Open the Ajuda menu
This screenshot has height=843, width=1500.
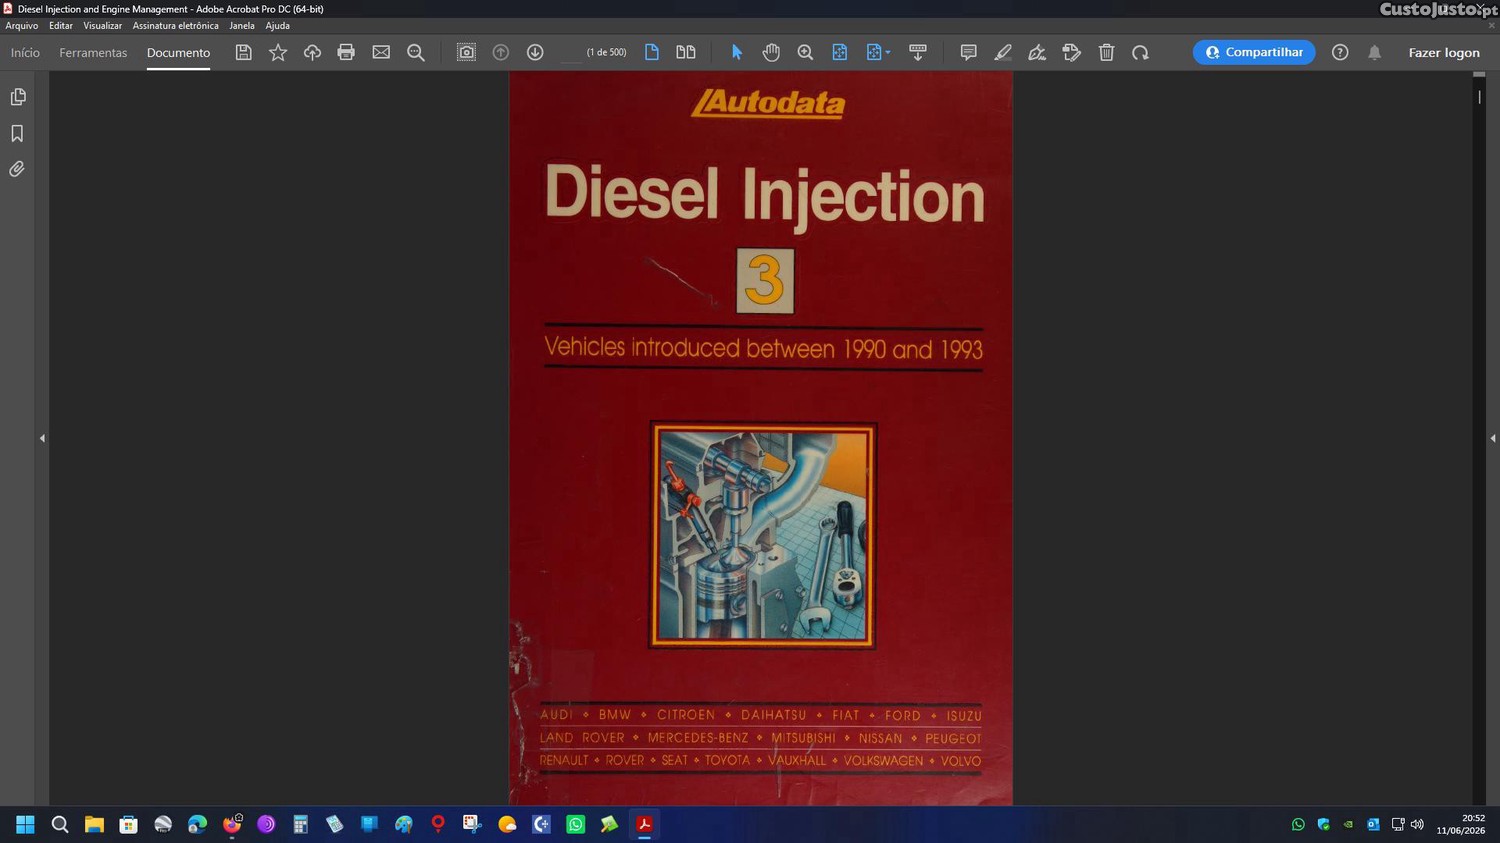pos(278,26)
